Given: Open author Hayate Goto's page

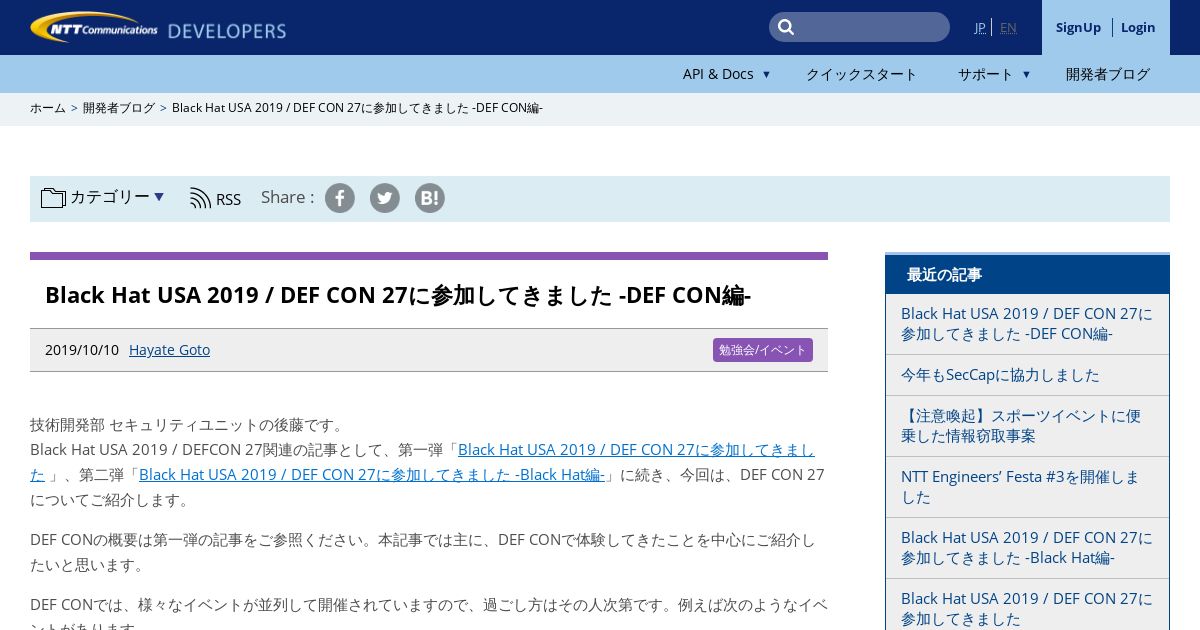Looking at the screenshot, I should 169,350.
